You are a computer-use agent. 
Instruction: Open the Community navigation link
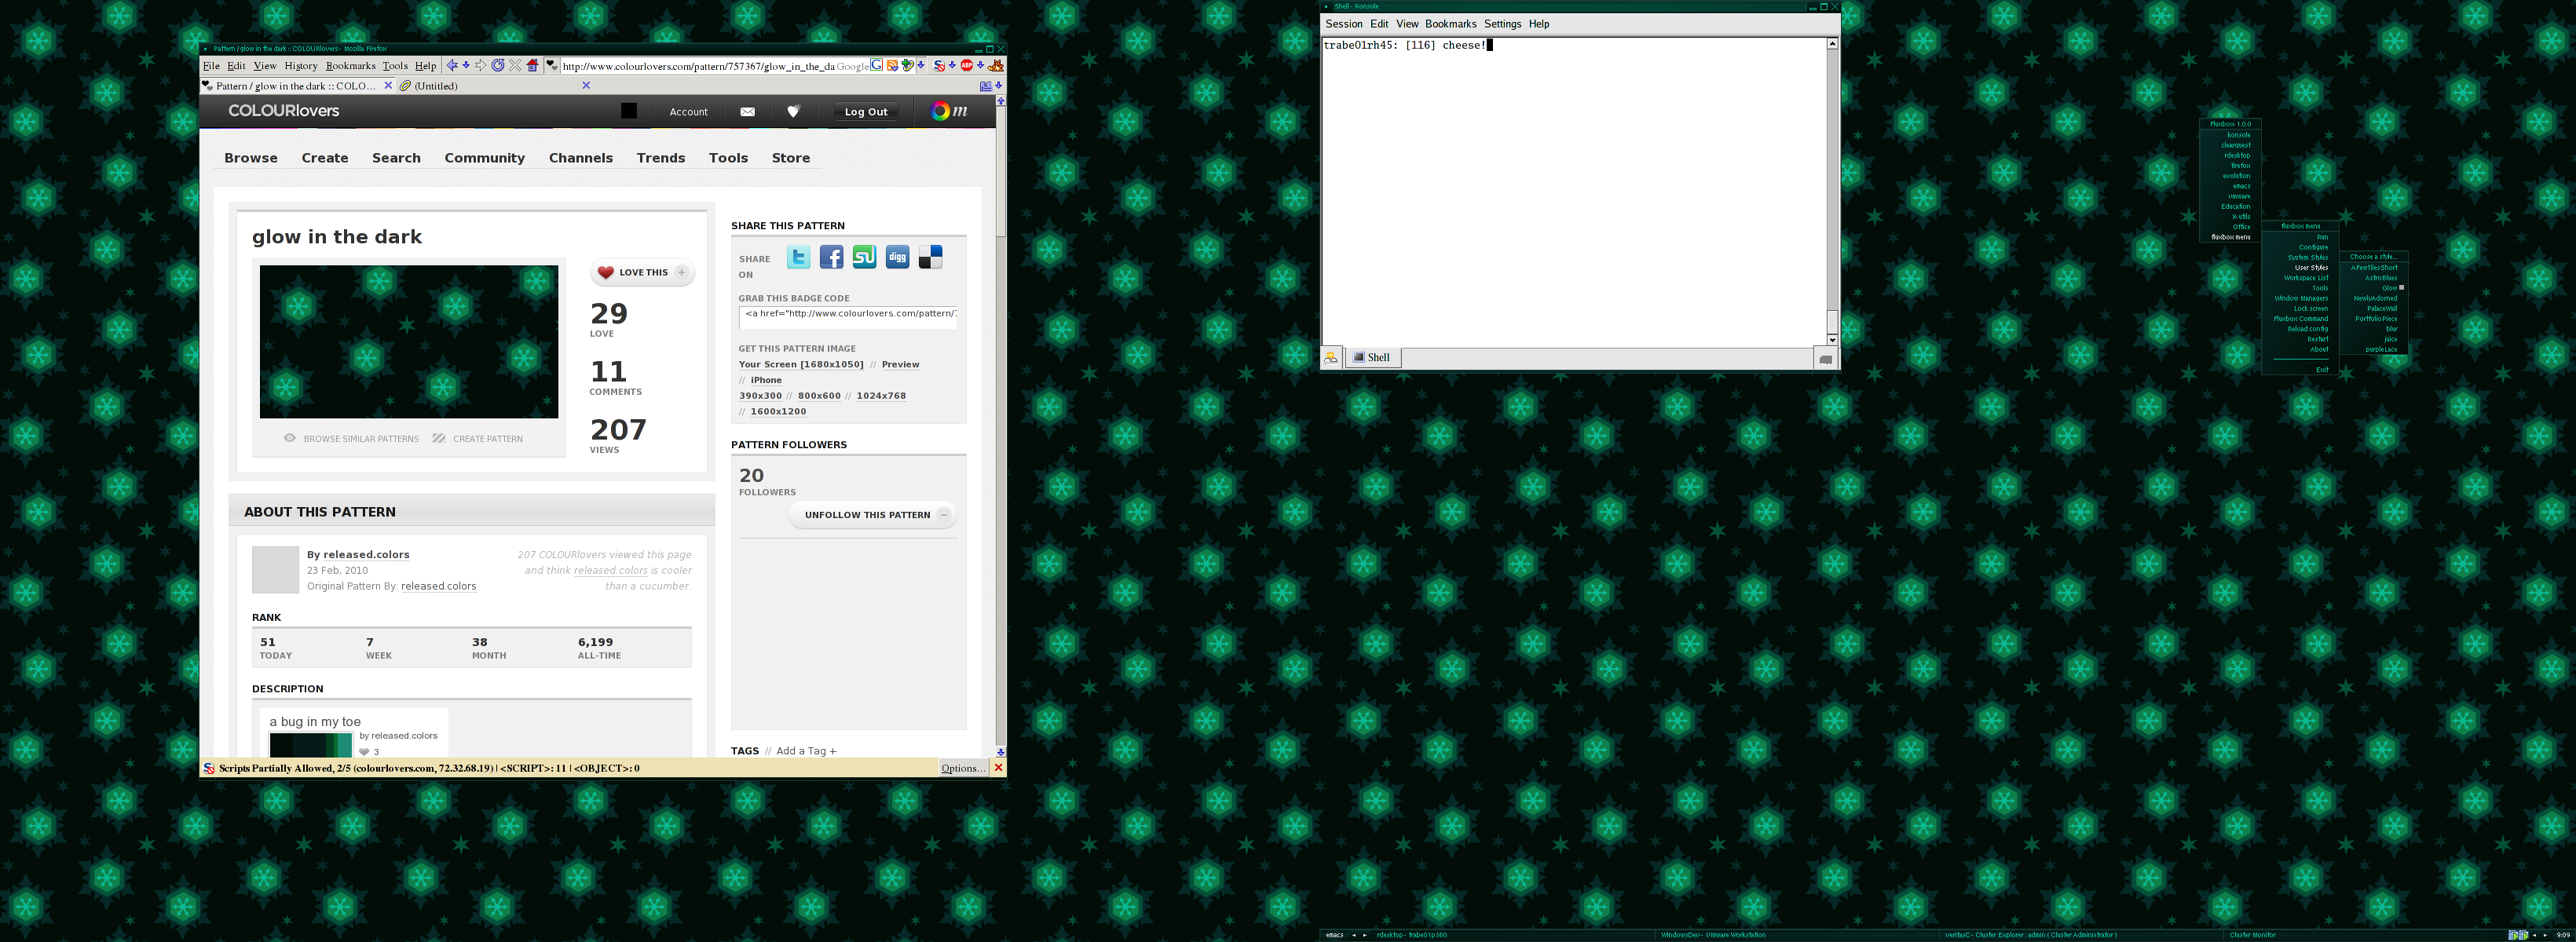click(x=484, y=158)
